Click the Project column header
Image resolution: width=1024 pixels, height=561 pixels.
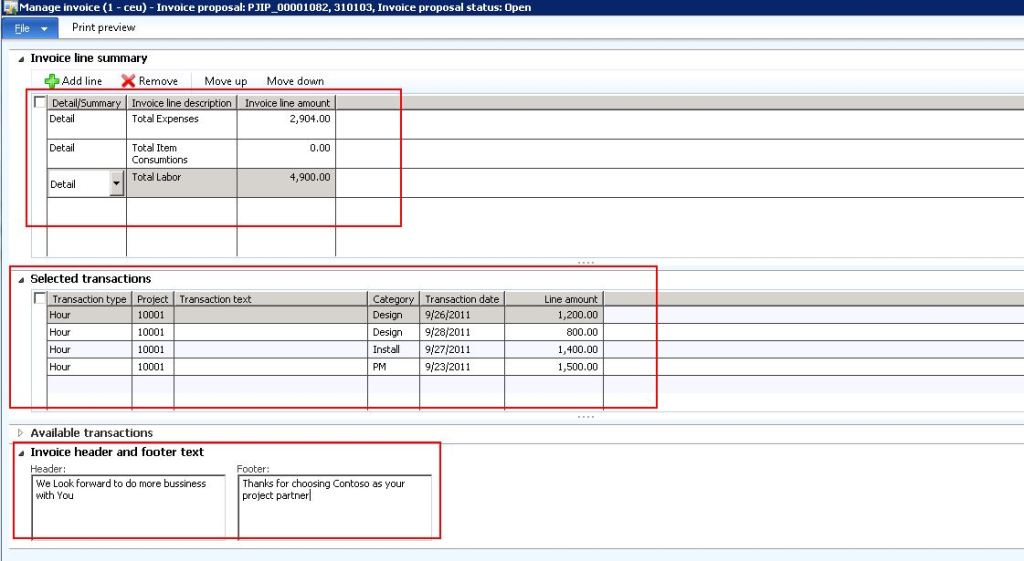coord(153,299)
